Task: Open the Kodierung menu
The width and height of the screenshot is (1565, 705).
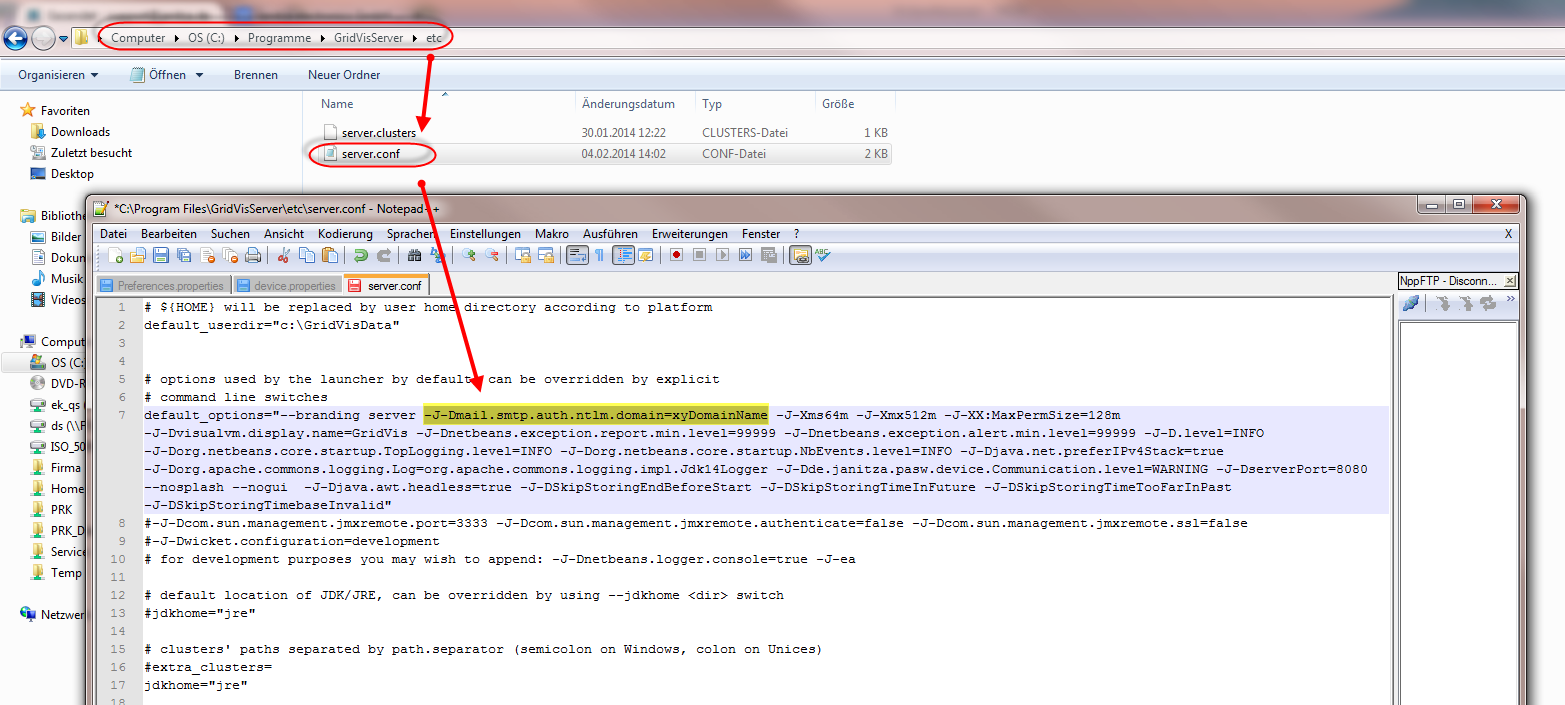Action: [x=345, y=233]
